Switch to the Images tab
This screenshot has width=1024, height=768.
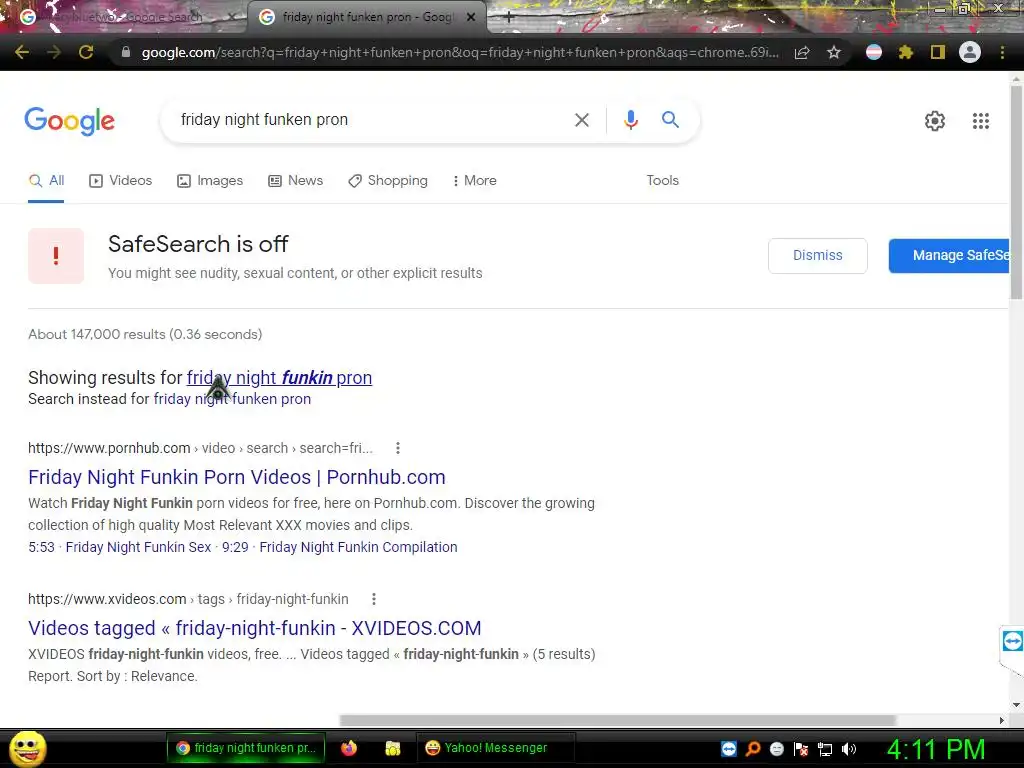(x=210, y=181)
